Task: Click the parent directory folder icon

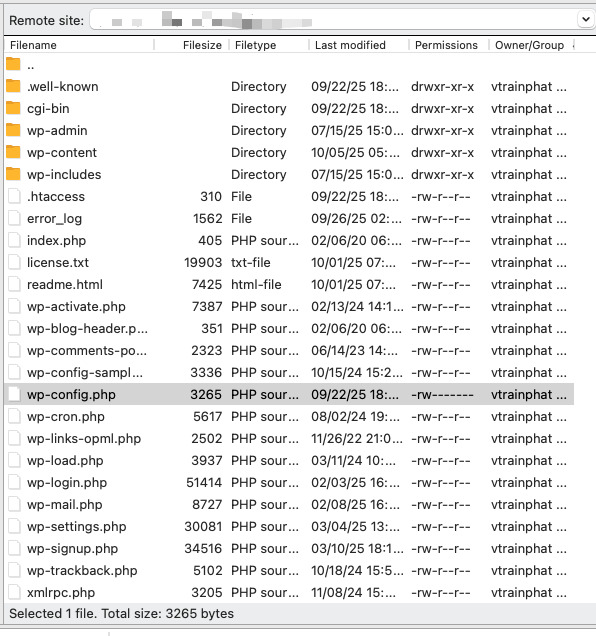Action: coord(13,64)
